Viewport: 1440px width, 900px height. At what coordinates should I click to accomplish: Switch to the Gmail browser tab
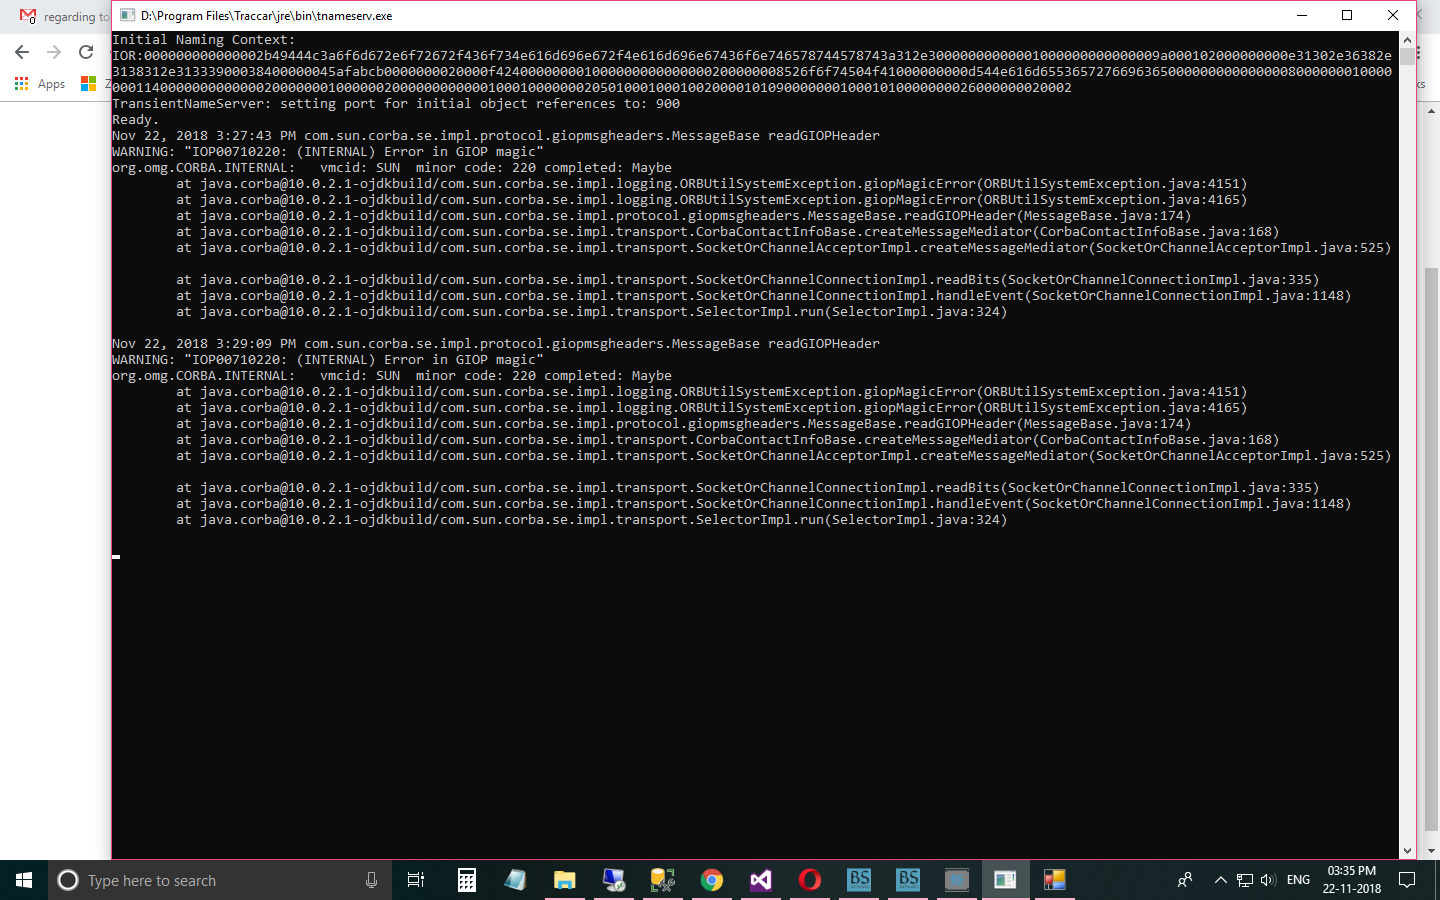[55, 17]
